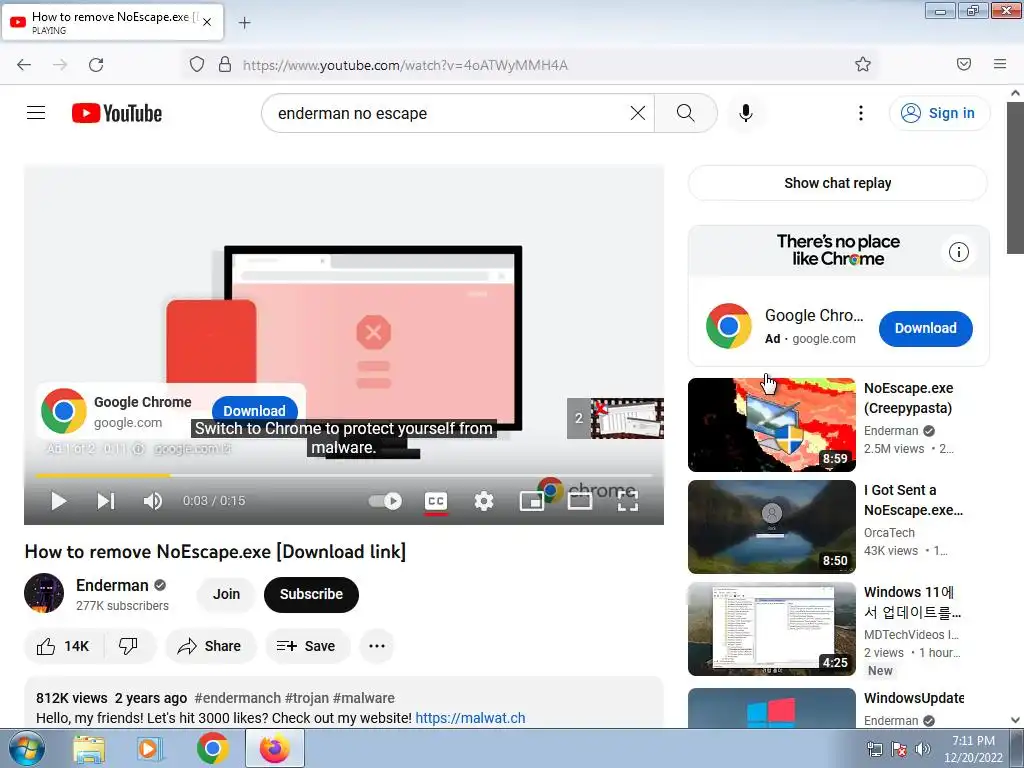Show chat replay
Screen dimensions: 1024x768
[x=838, y=183]
